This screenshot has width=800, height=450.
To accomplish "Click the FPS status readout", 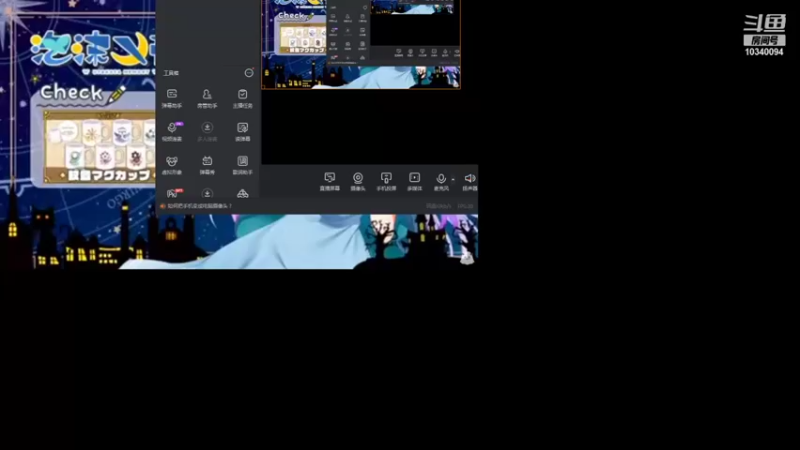I will [465, 206].
